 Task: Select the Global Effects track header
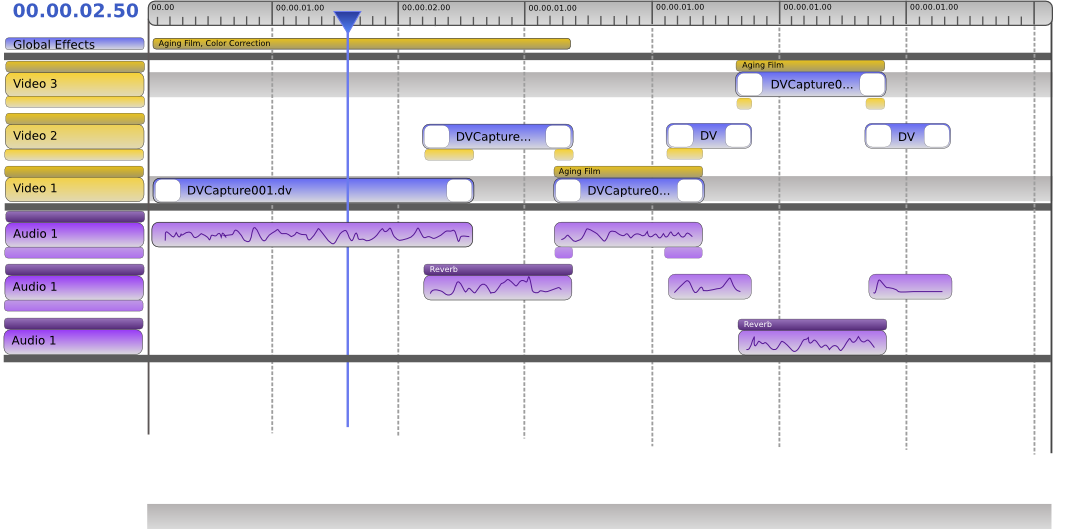click(x=75, y=44)
